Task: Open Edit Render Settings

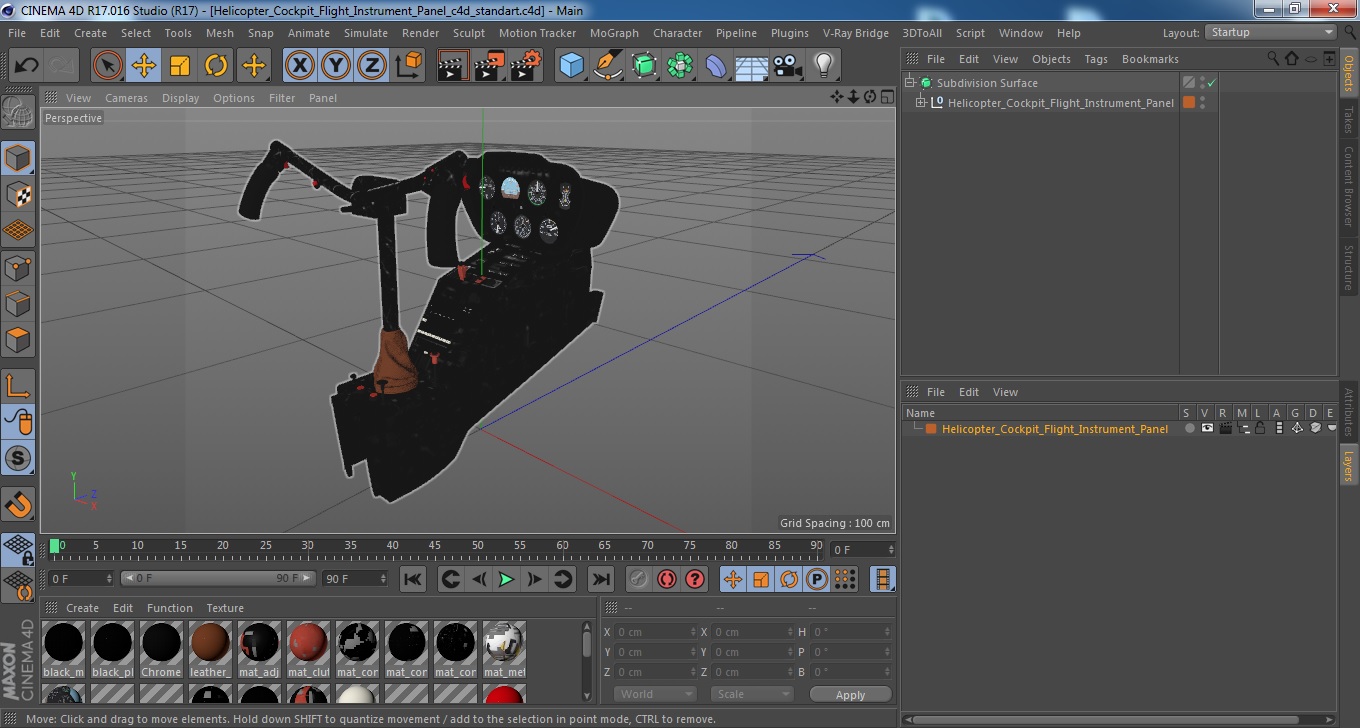Action: 526,66
